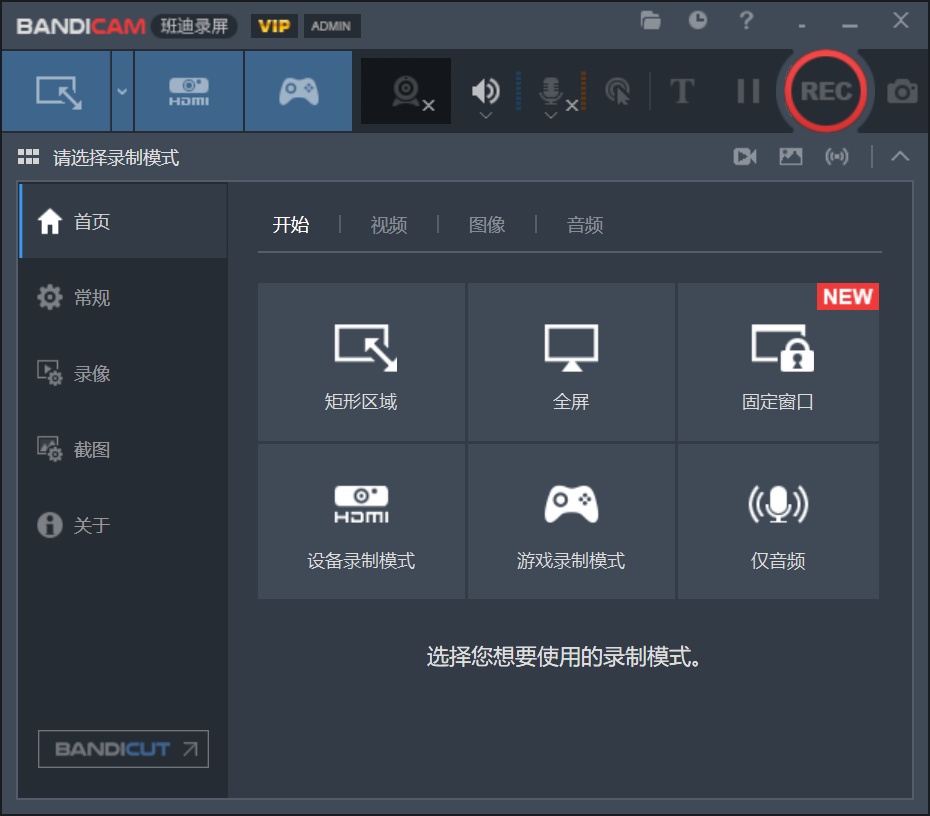Click the blue speaker volume level meter

pos(516,90)
